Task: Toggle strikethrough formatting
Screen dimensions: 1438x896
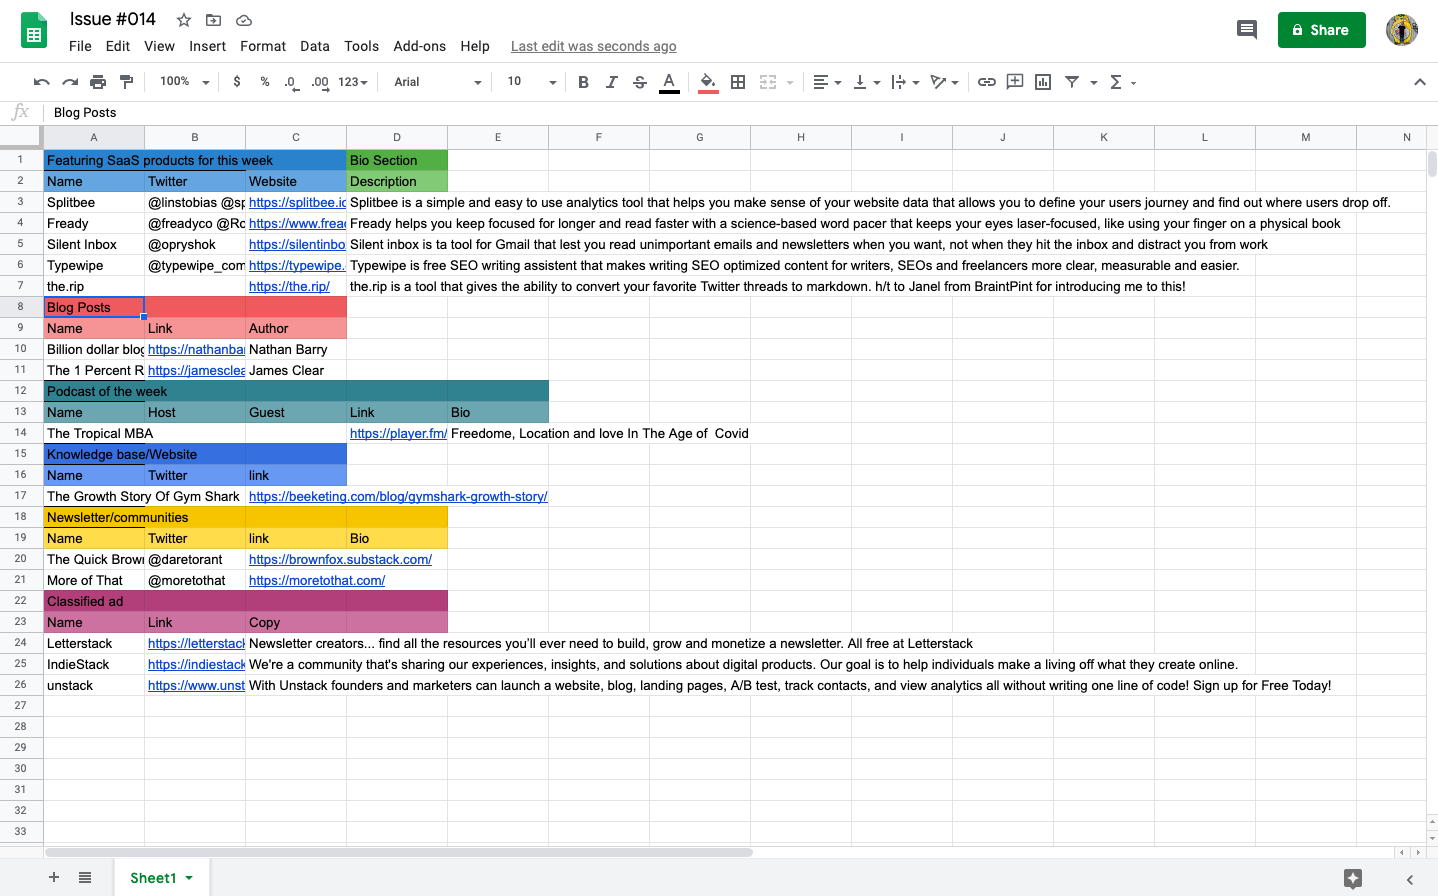Action: point(639,81)
